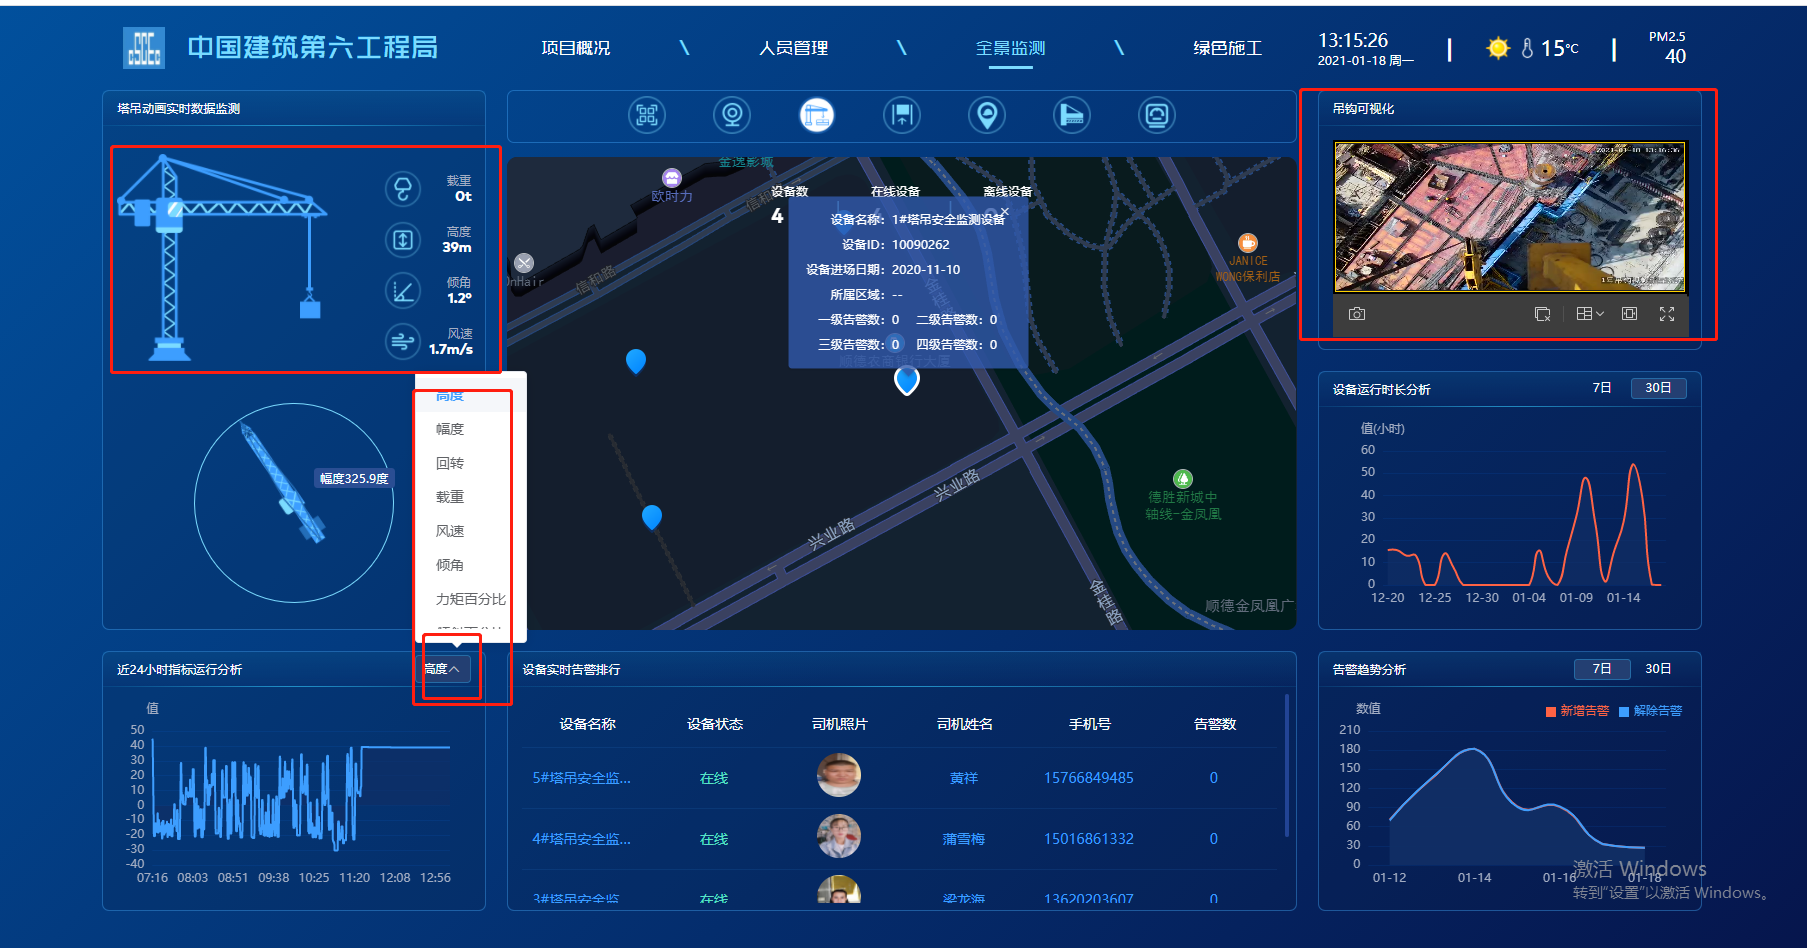Open the 5#塔吊安全监... device row link
Screen dimensions: 1807x948
tap(582, 778)
